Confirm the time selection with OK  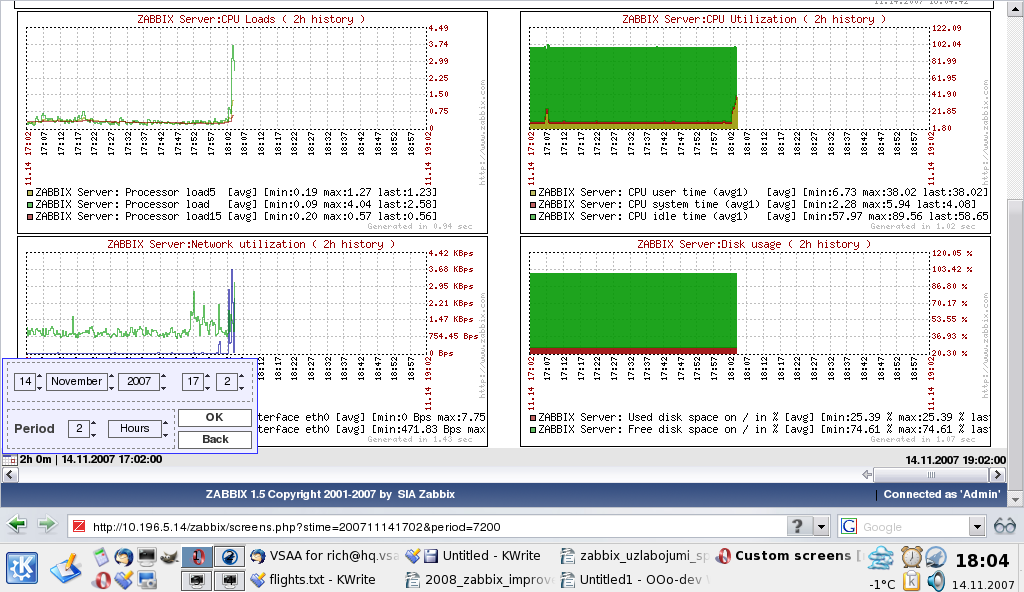pos(214,418)
